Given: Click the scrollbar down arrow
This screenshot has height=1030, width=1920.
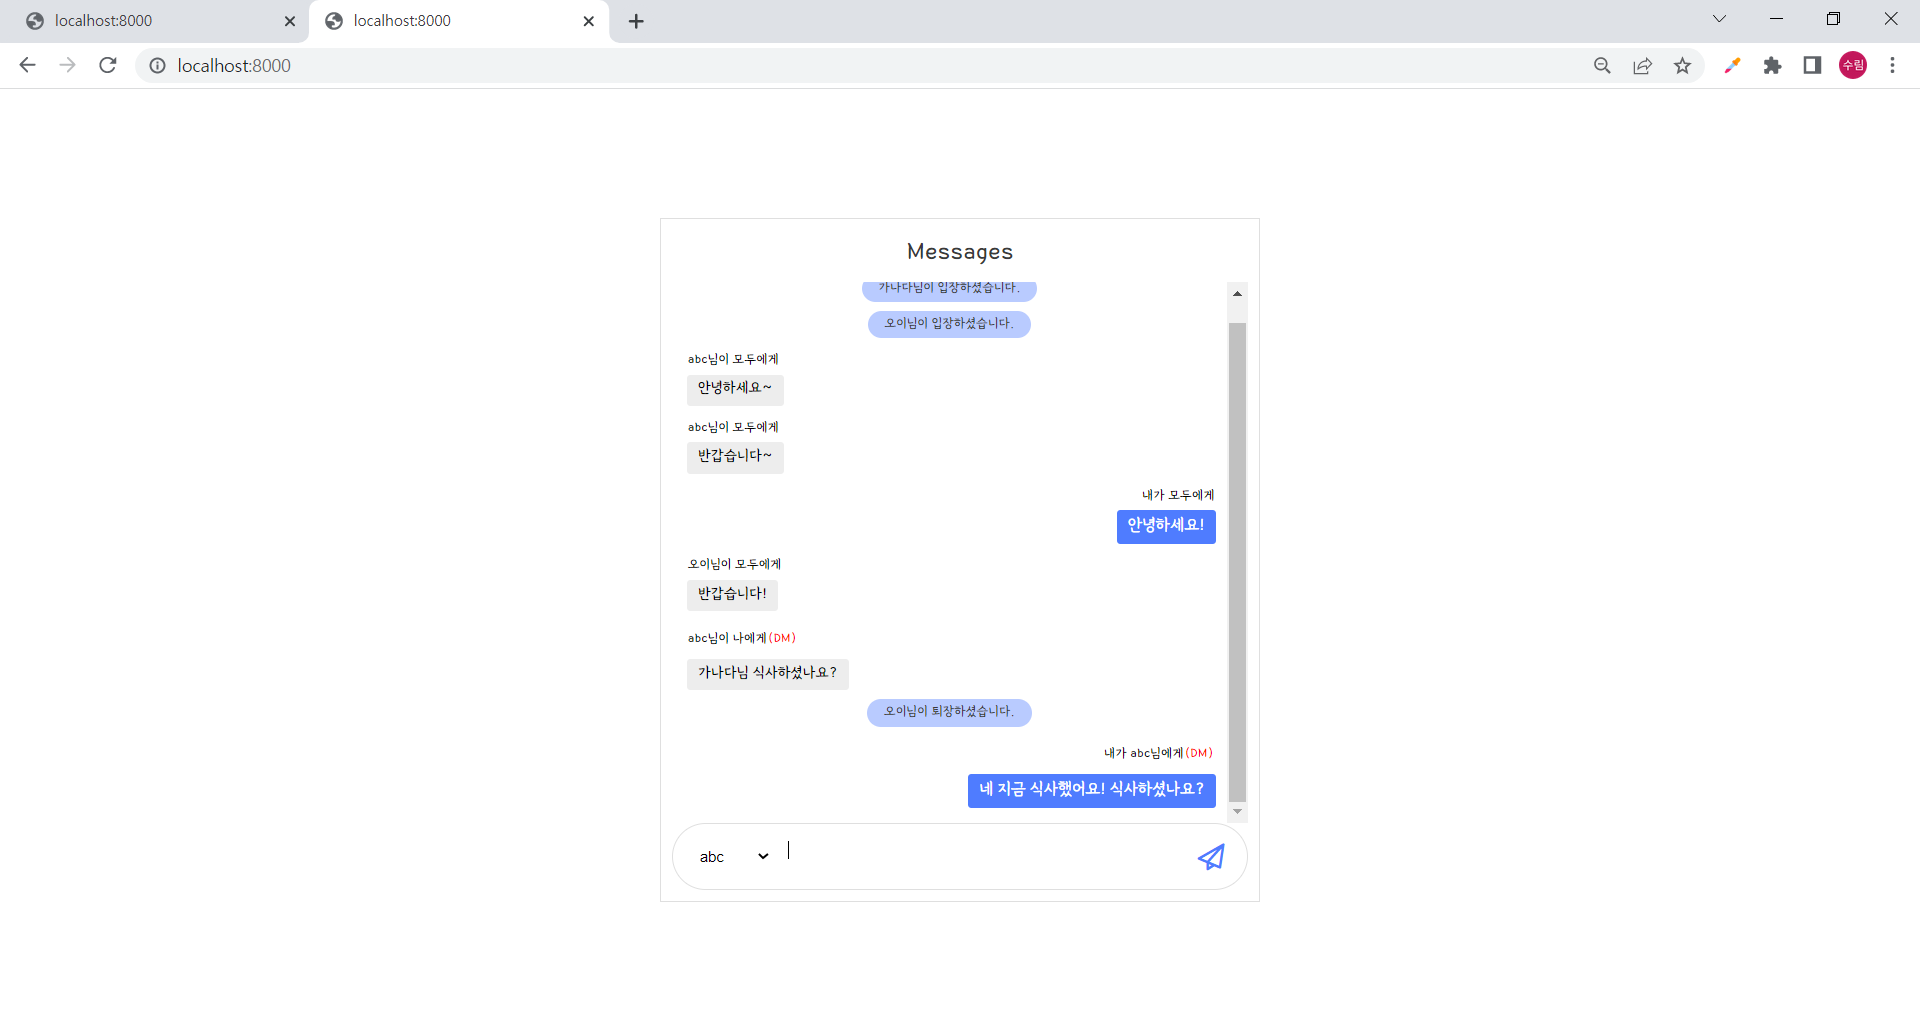Looking at the screenshot, I should tap(1237, 811).
